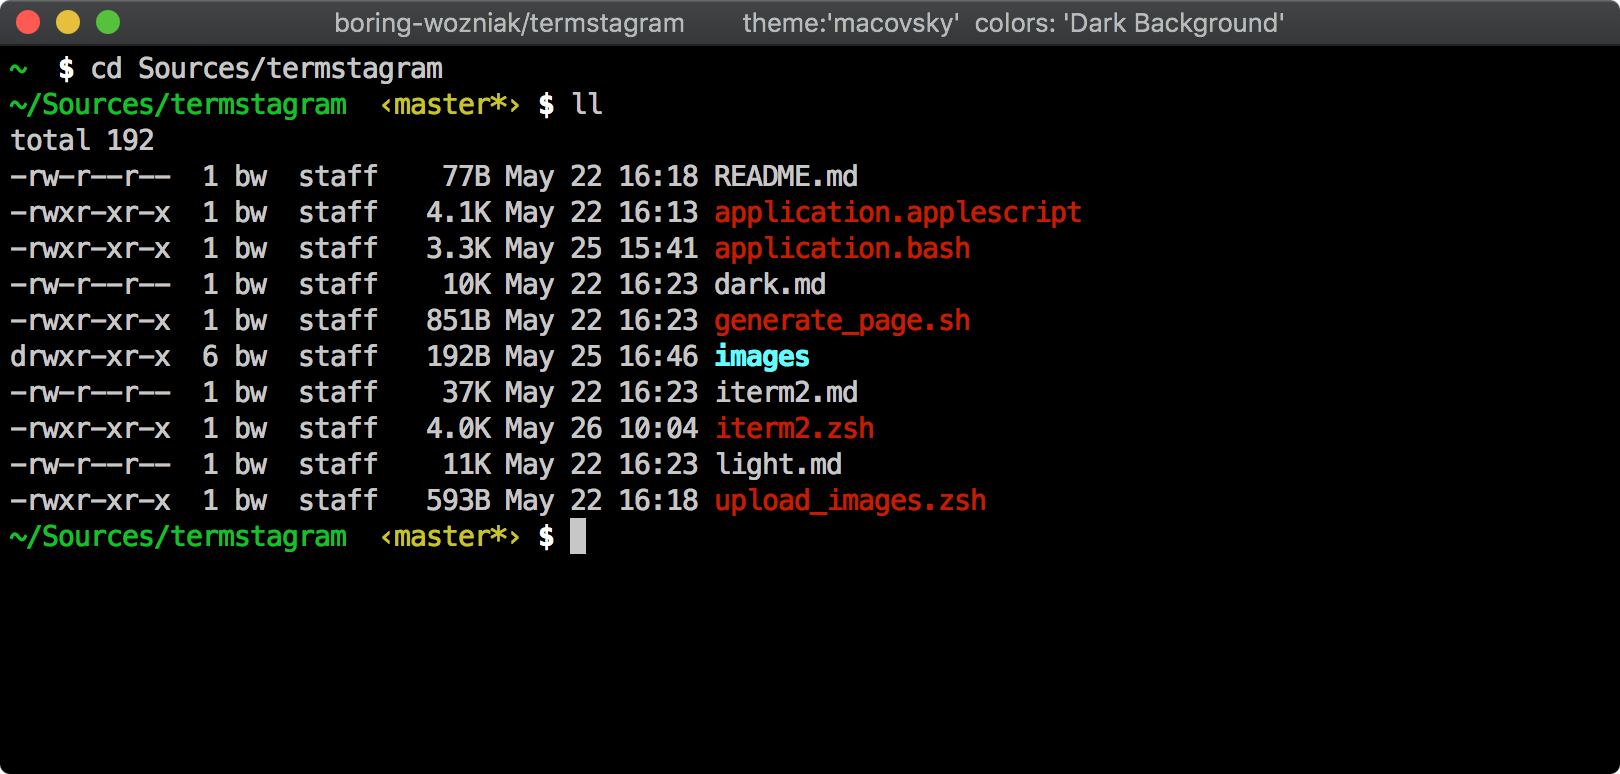Click the green maximize window button
The image size is (1620, 774).
point(108,22)
